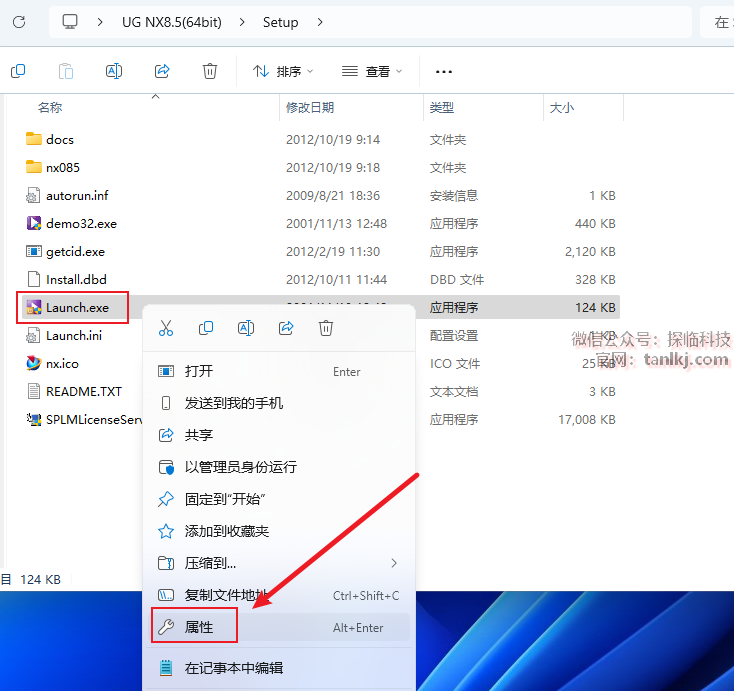The image size is (734, 691).
Task: Click the docs folder icon
Action: coord(34,139)
